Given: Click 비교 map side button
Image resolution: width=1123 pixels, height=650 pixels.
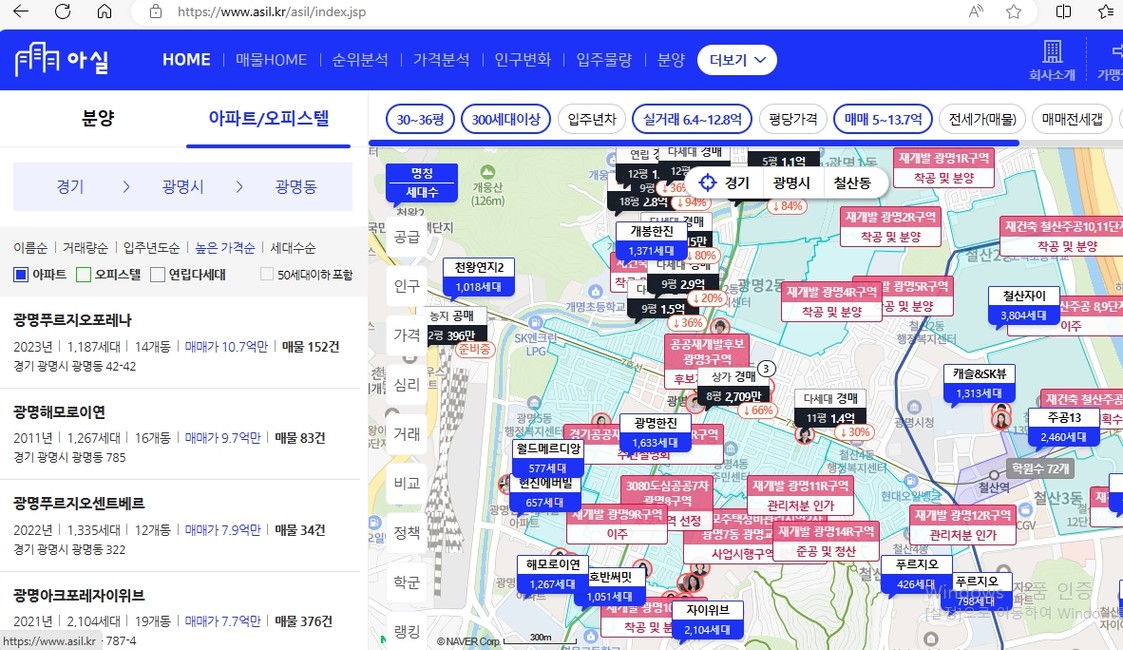Looking at the screenshot, I should coord(407,483).
